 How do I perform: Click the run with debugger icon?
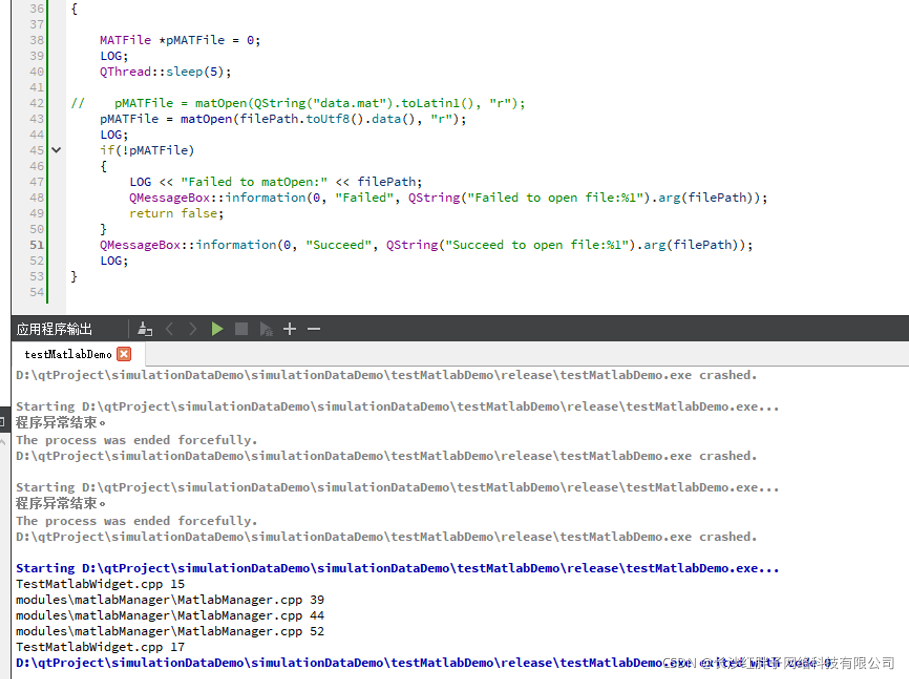pos(266,329)
